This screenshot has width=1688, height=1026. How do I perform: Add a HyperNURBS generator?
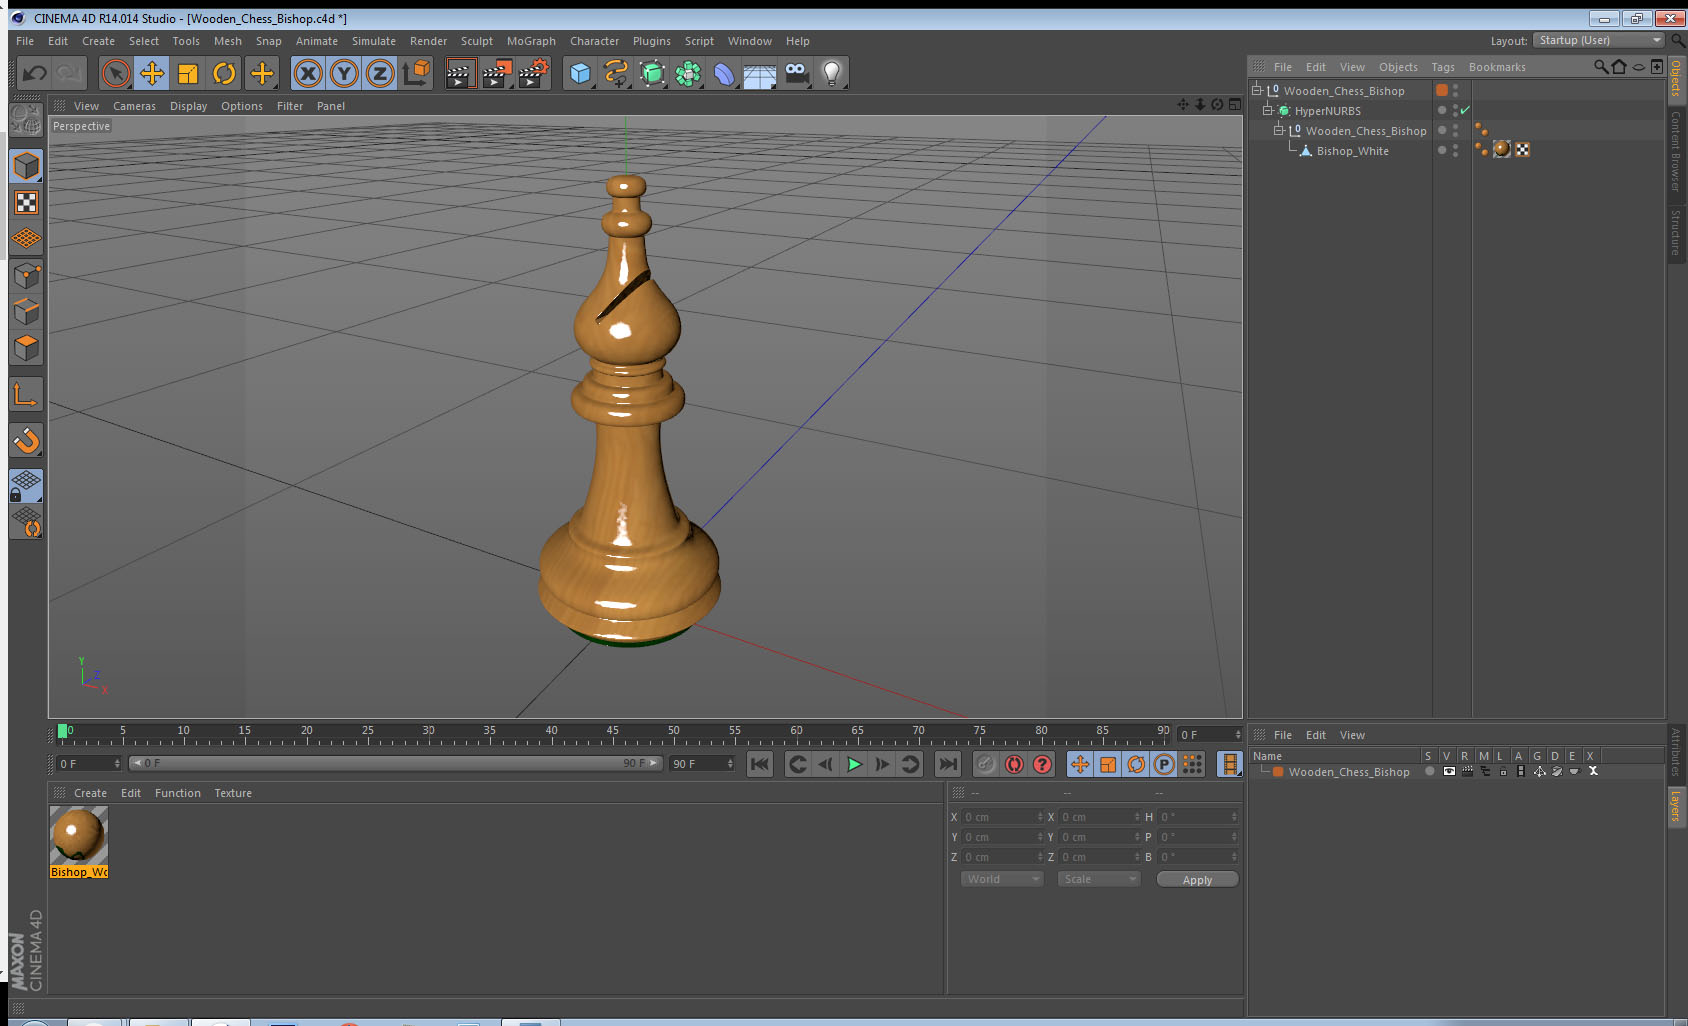[652, 73]
